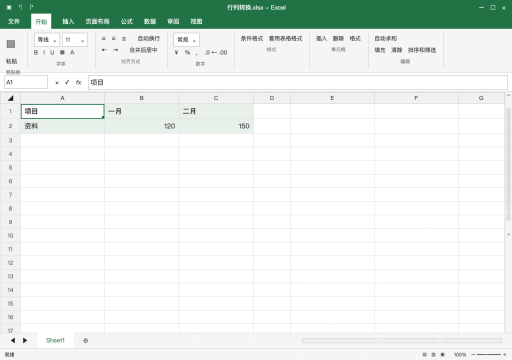
Task: Toggle Italic formatting (I)
Action: click(x=44, y=52)
